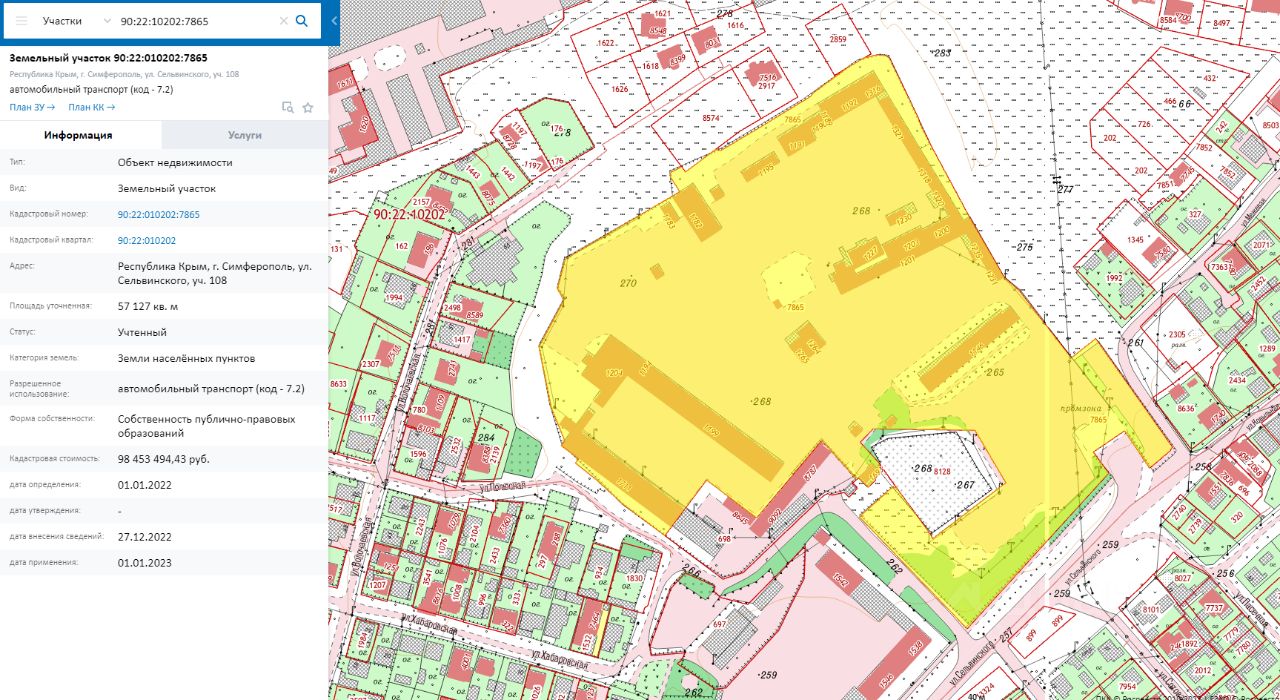Click parcel 7737 on the map
The width and height of the screenshot is (1280, 700).
click(1214, 608)
